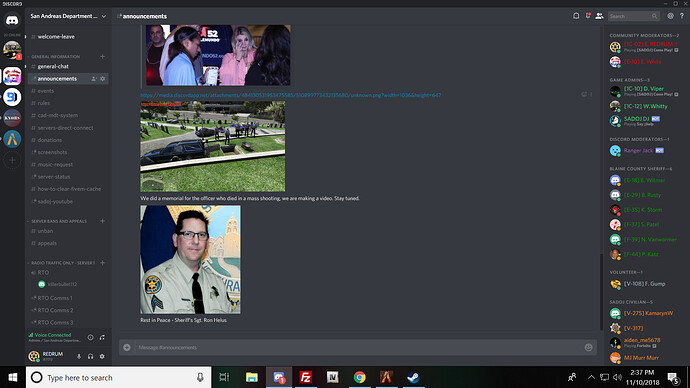690x388 pixels.
Task: Add channel to Radio Traffic Only category
Action: (x=103, y=263)
